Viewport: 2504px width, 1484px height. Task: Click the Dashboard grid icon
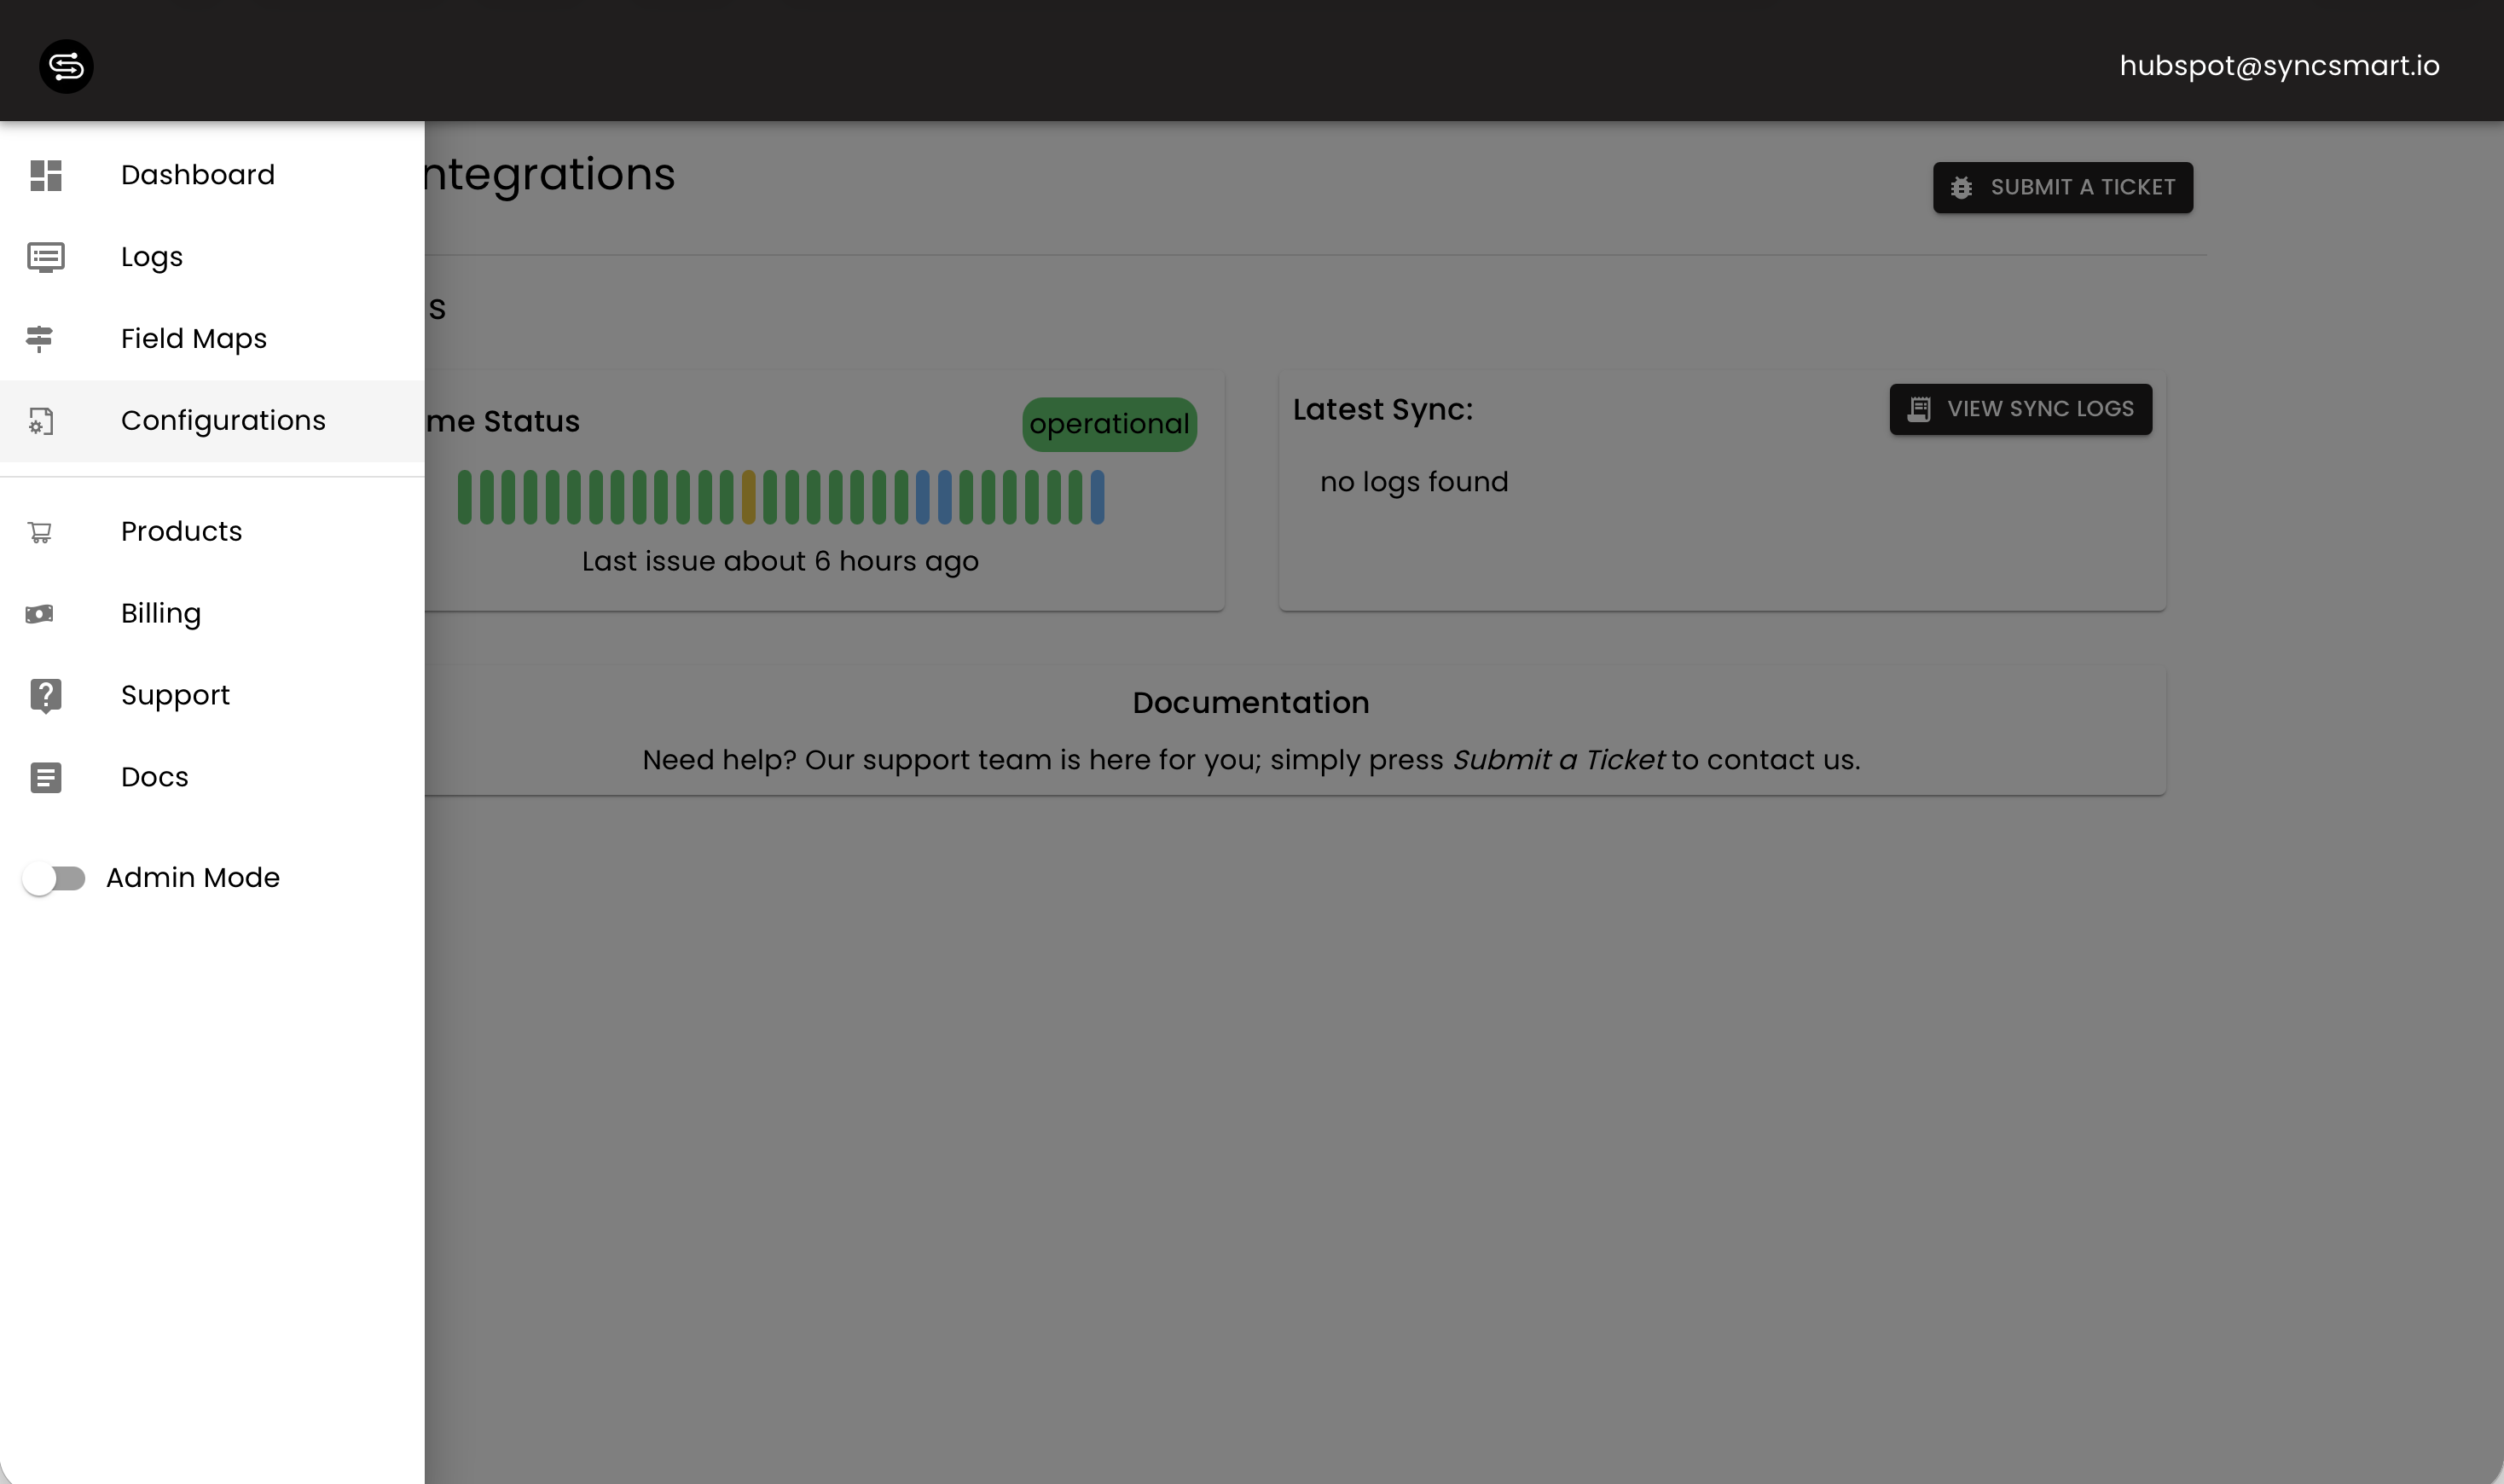pyautogui.click(x=45, y=175)
